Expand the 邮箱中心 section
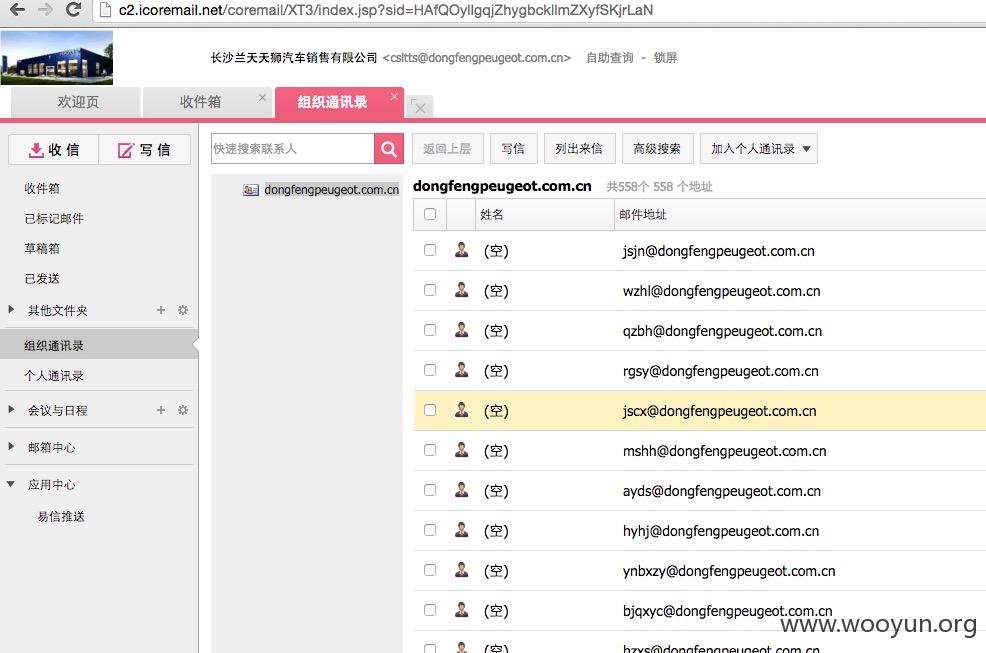The width and height of the screenshot is (986, 653). point(11,446)
